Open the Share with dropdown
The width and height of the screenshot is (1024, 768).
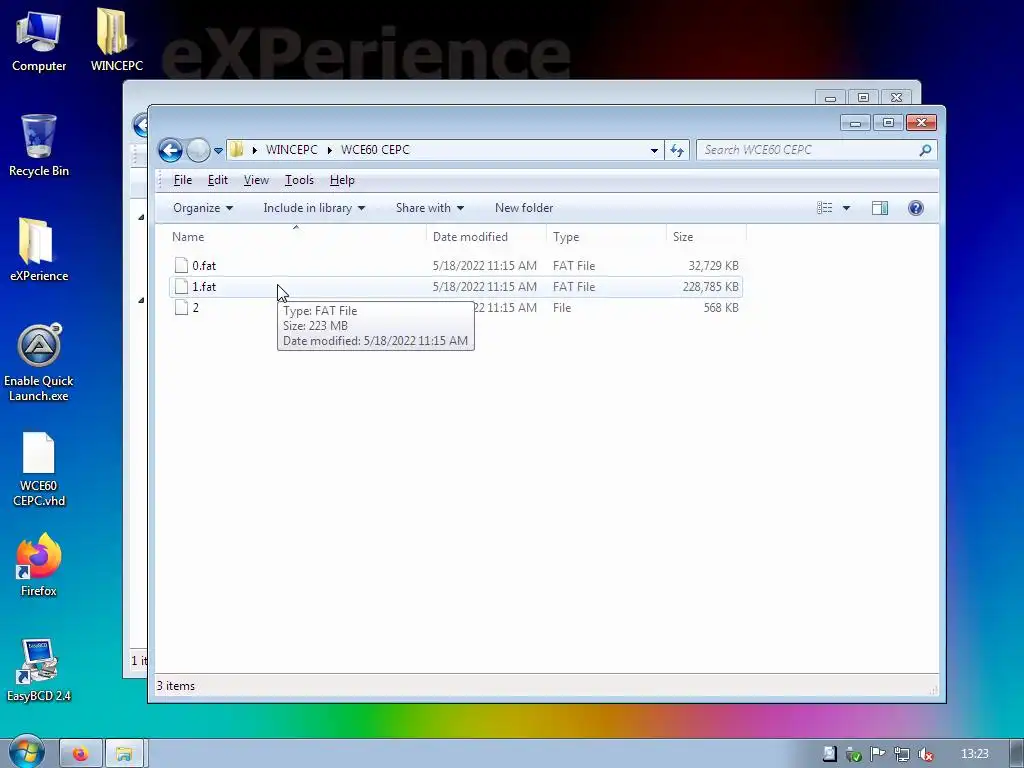(430, 208)
